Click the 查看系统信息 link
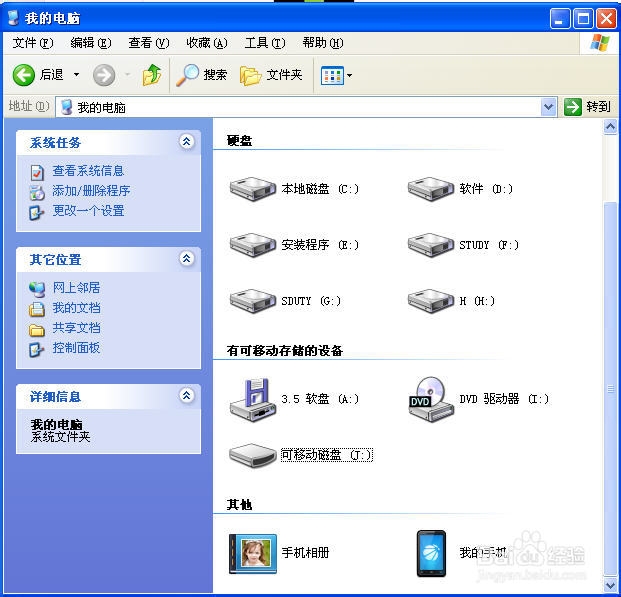 pyautogui.click(x=88, y=171)
